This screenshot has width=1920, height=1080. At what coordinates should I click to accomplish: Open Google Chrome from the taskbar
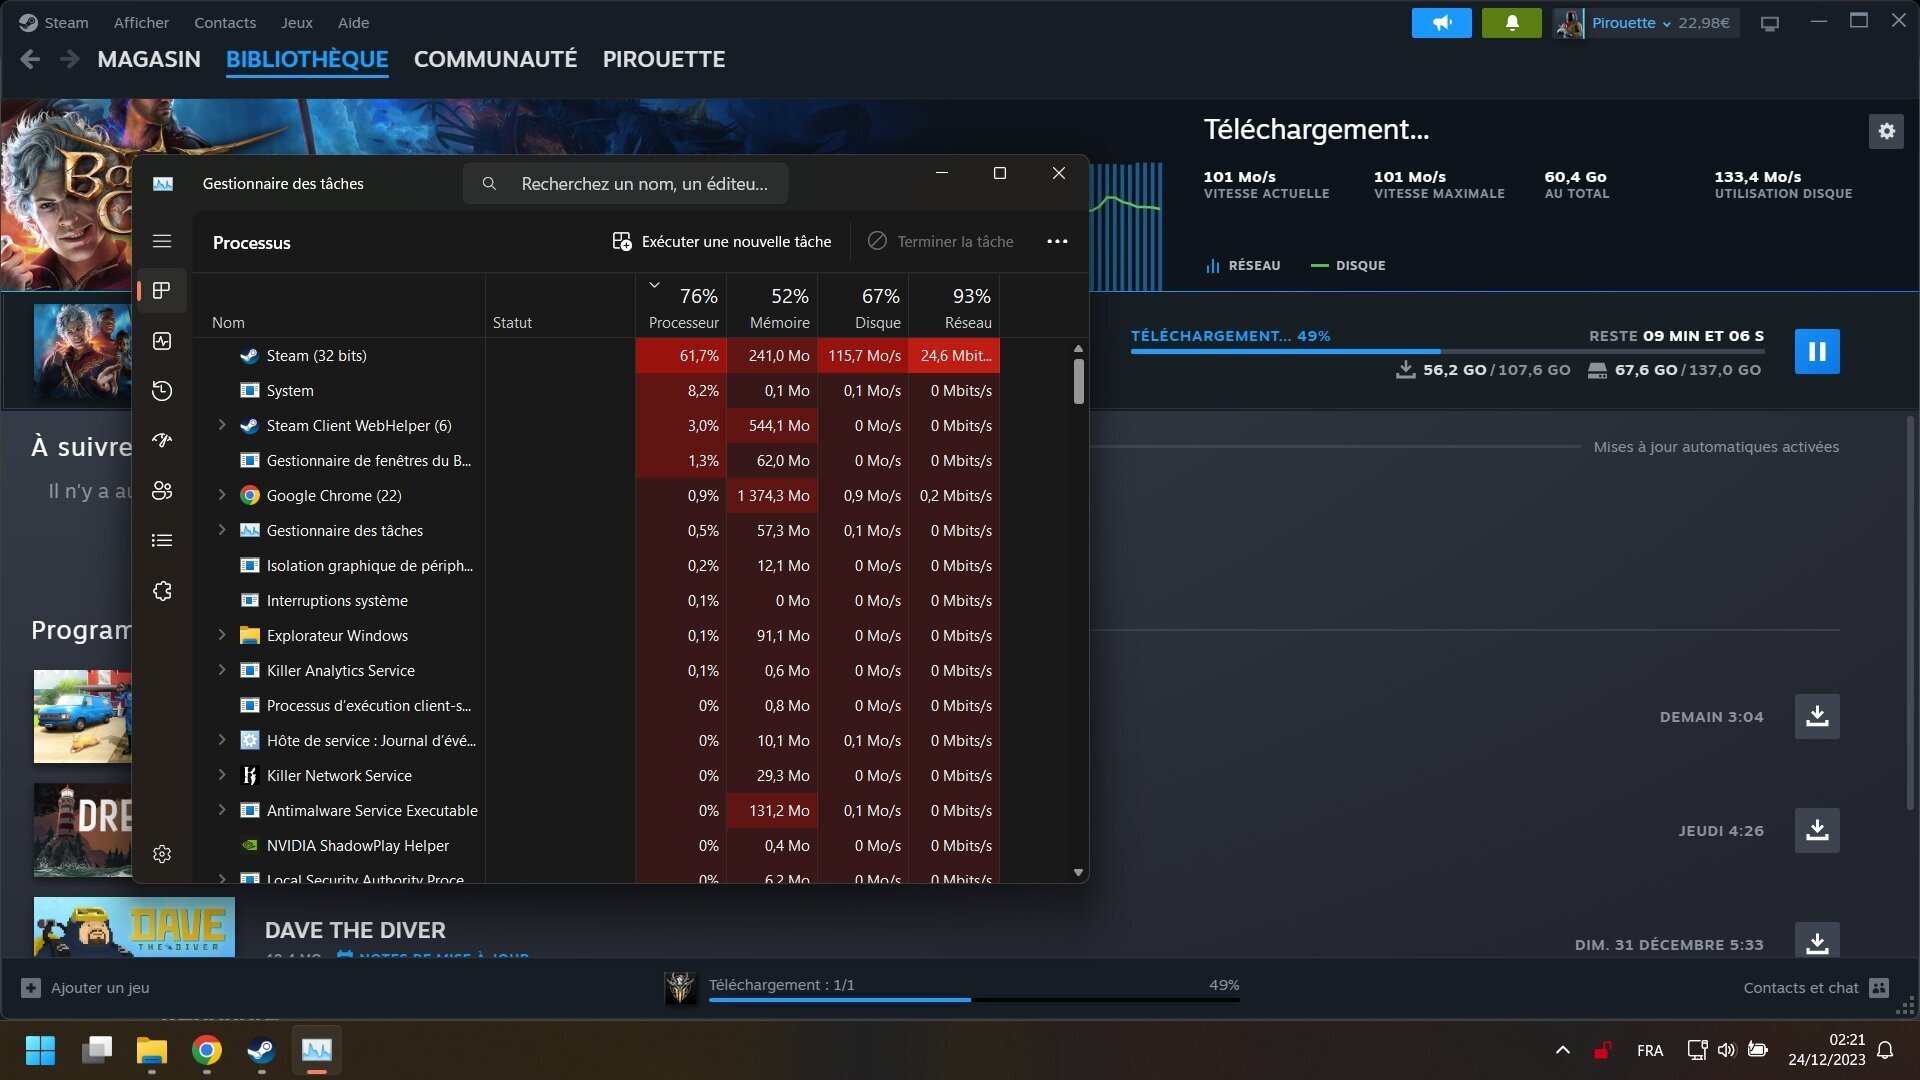(207, 1050)
